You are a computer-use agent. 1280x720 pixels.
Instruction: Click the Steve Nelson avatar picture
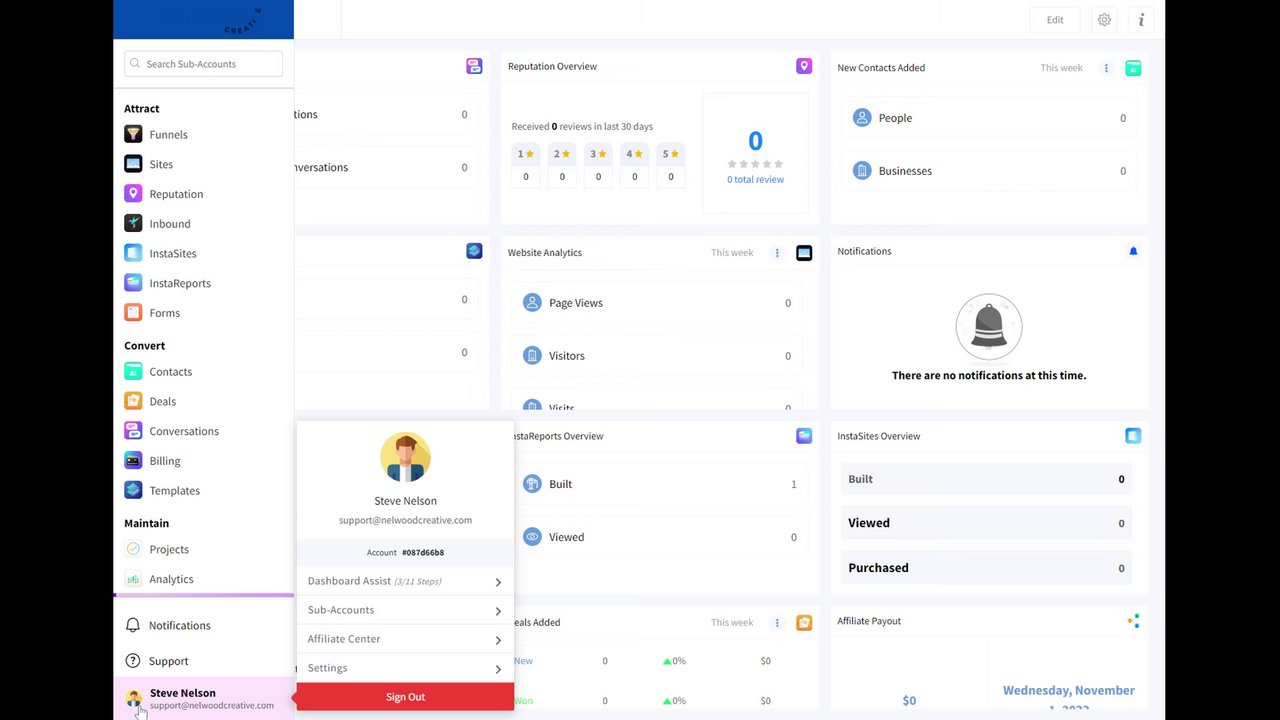[x=405, y=457]
